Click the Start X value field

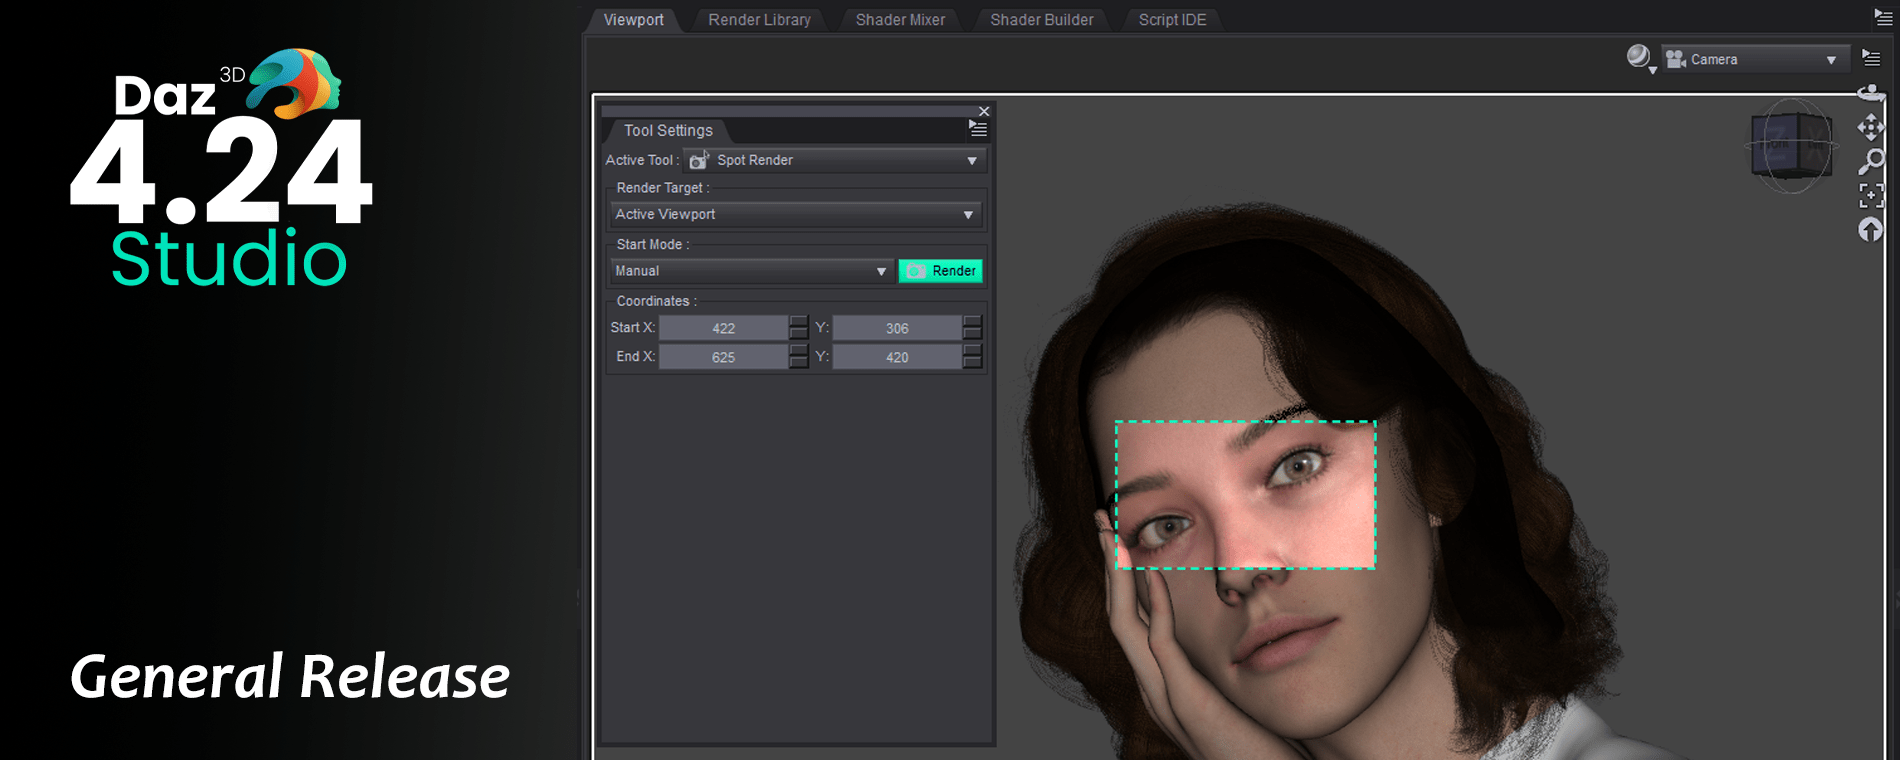point(723,328)
